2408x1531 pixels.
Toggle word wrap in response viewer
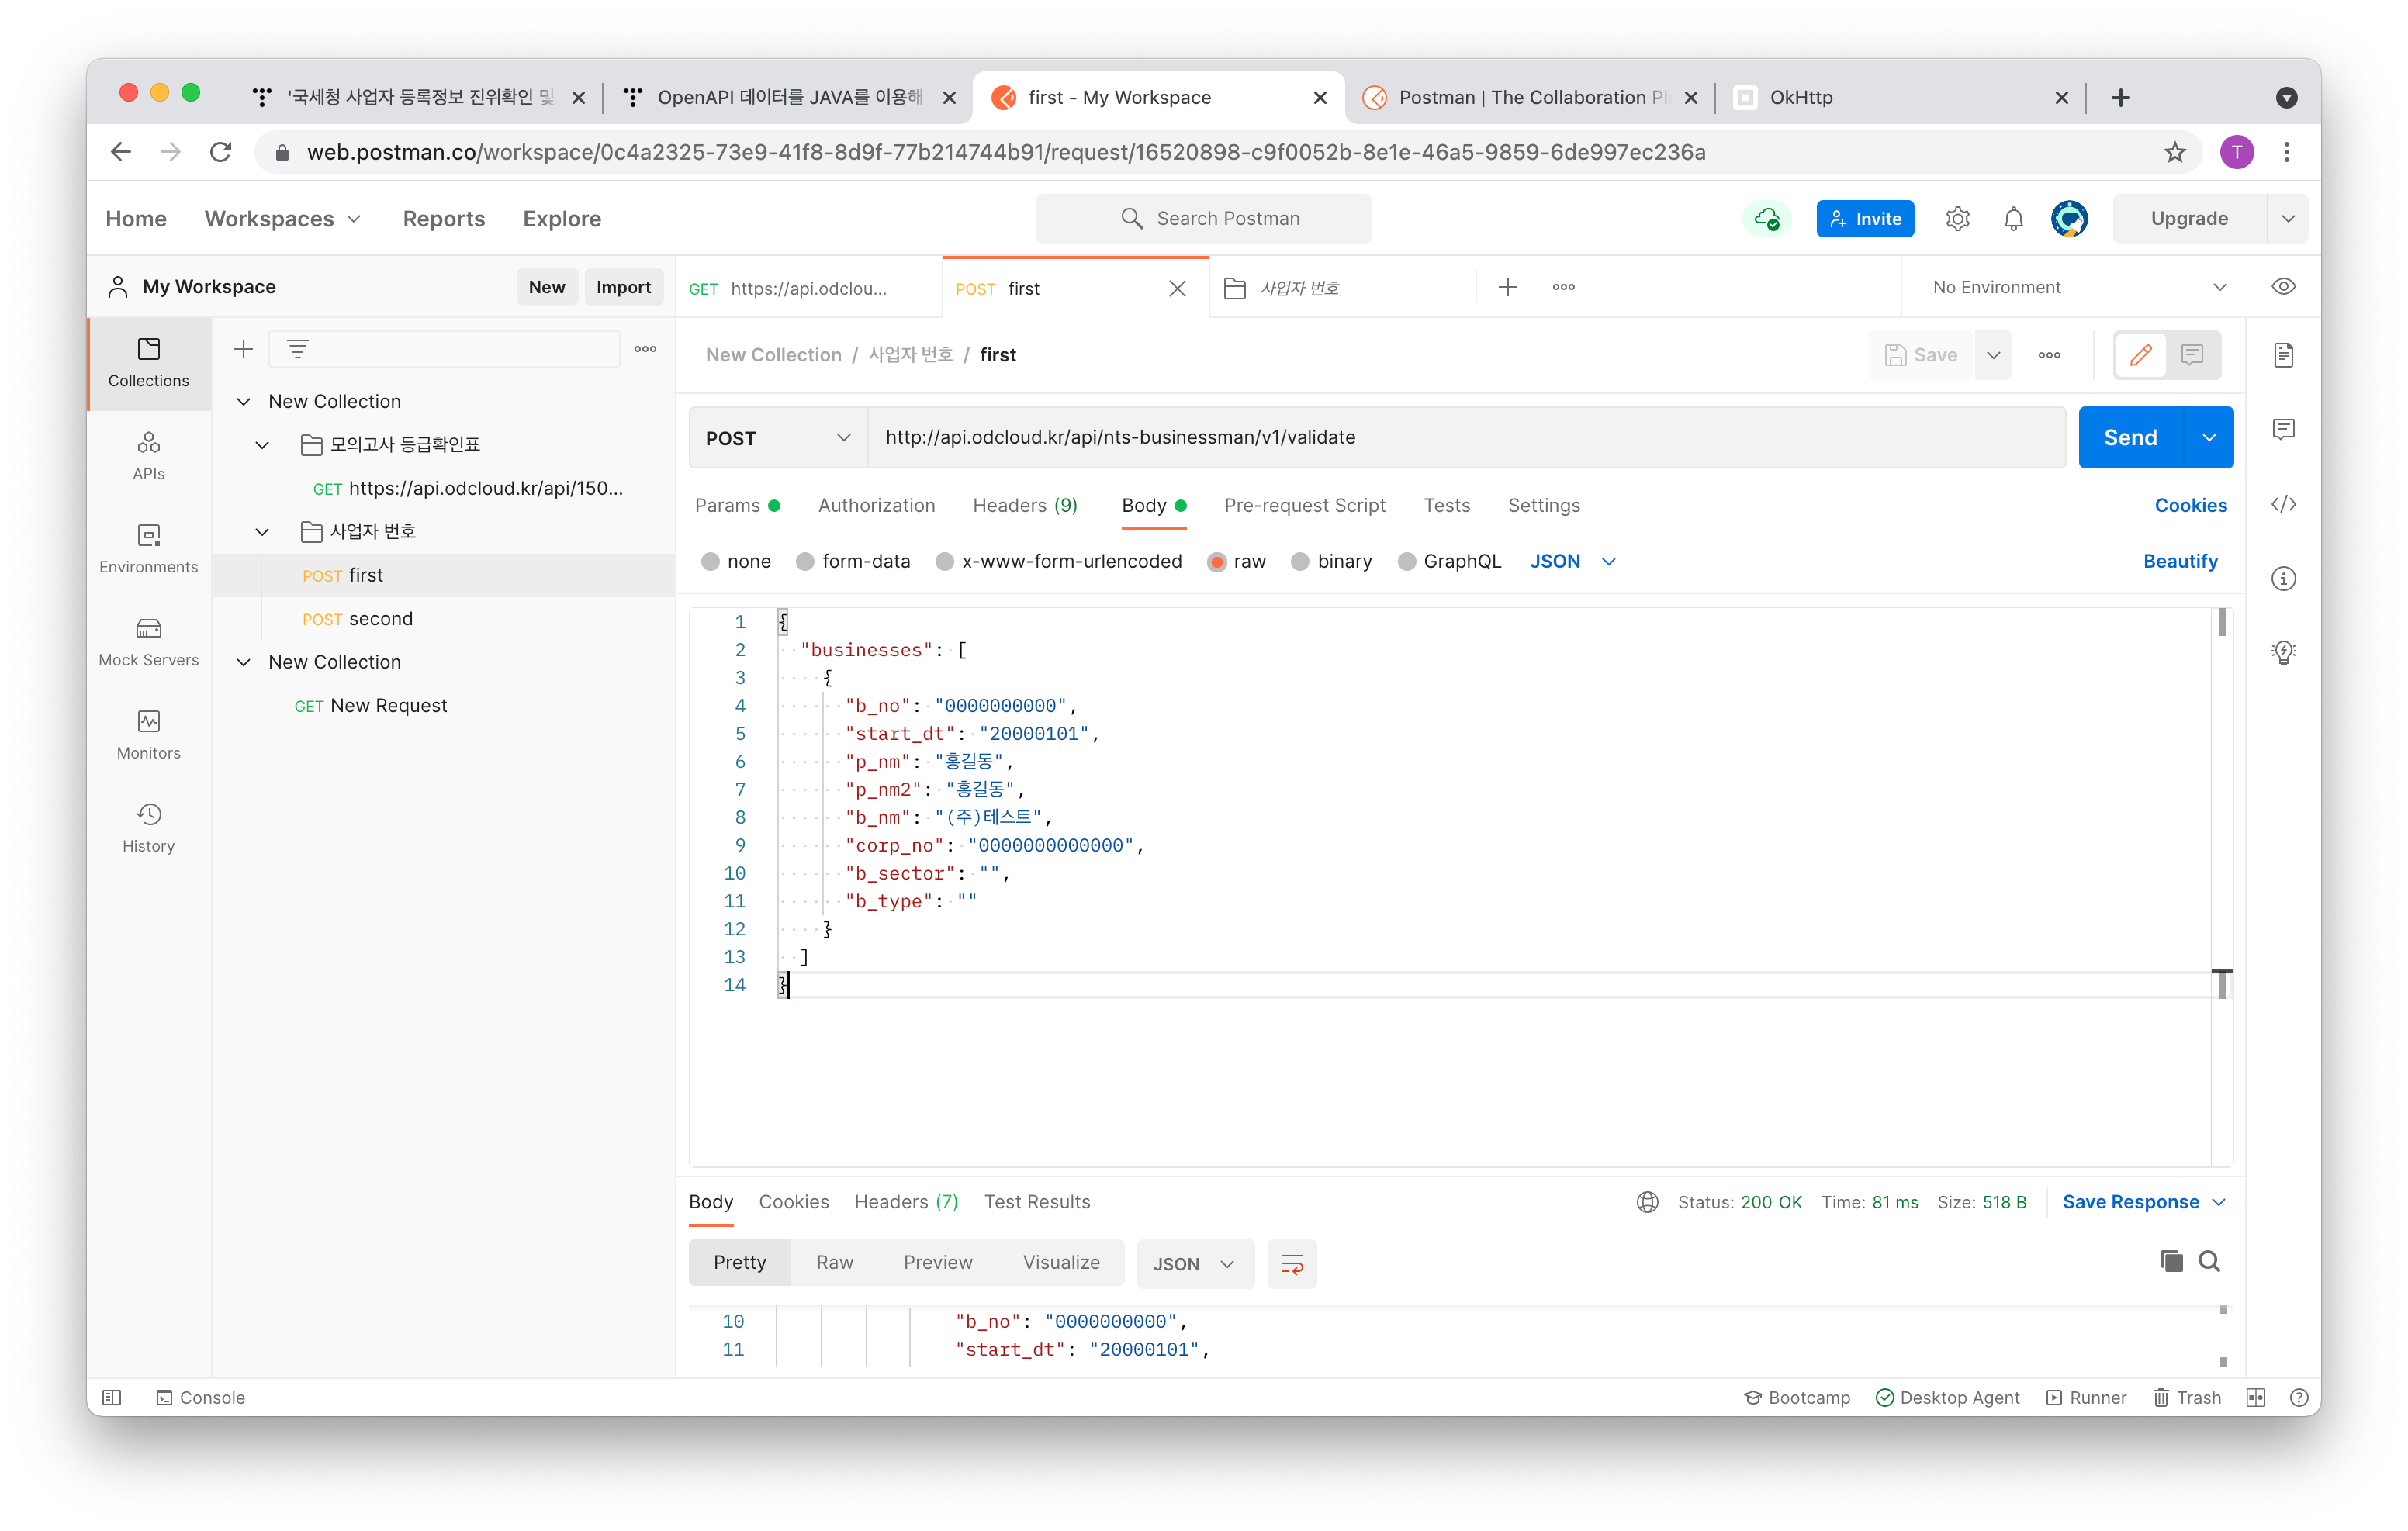coord(1291,1264)
